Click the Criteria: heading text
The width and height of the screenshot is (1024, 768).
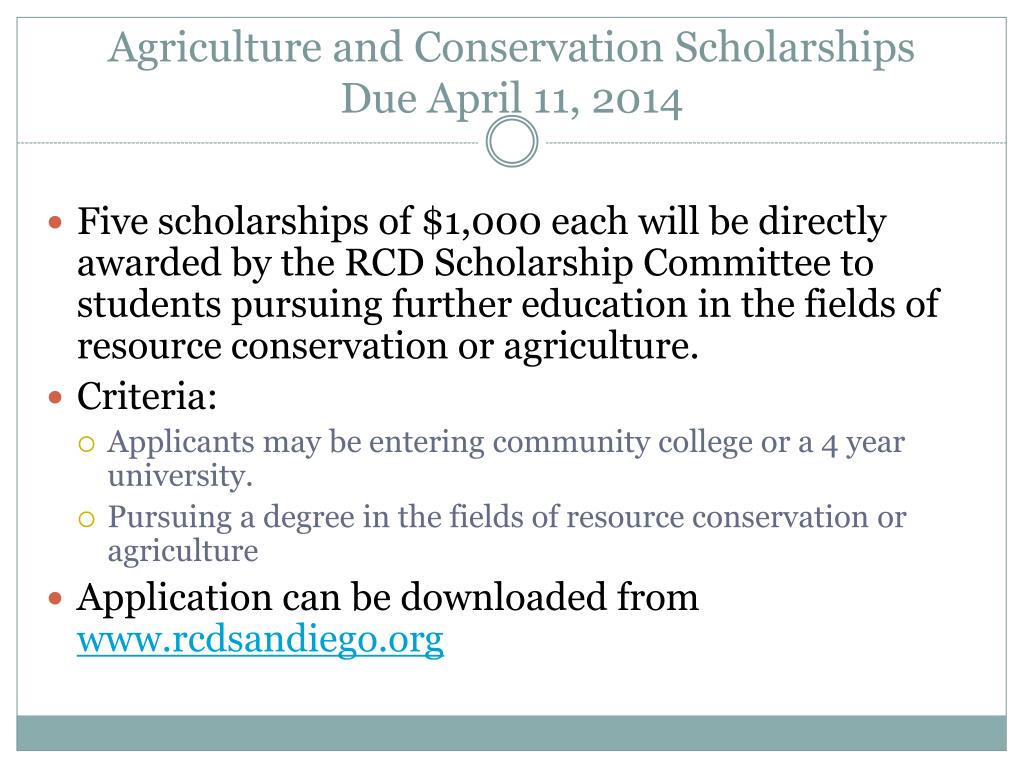[x=147, y=396]
